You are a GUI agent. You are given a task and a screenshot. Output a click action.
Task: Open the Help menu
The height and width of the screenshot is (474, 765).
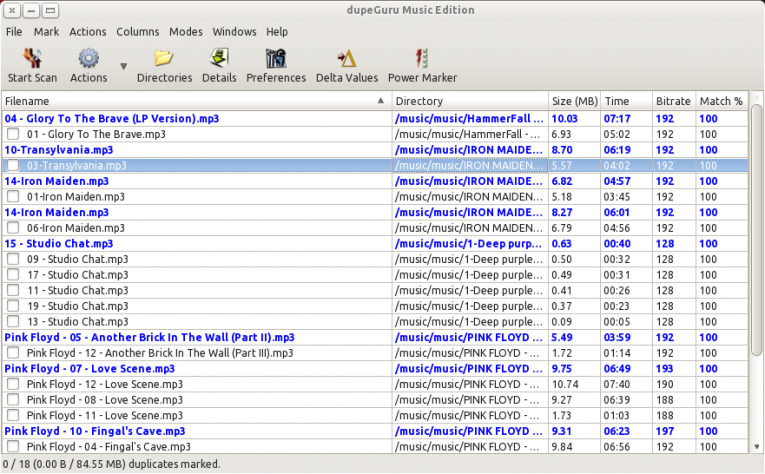[277, 32]
